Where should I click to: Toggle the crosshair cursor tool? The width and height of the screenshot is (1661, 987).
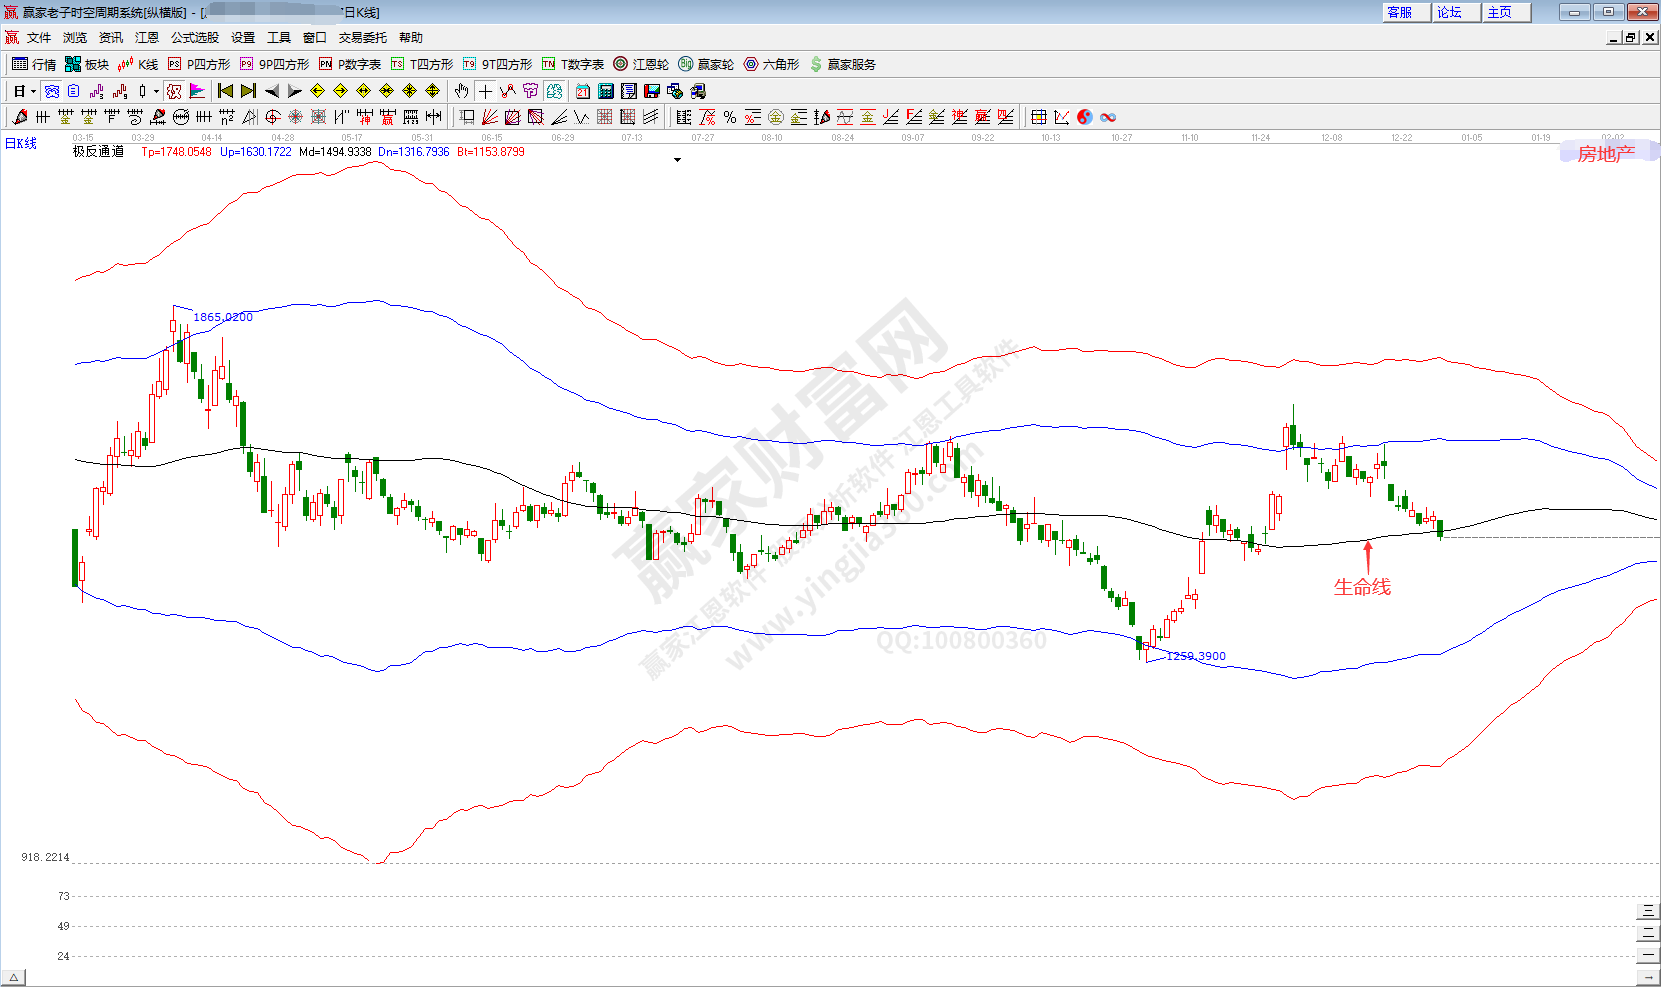(485, 91)
